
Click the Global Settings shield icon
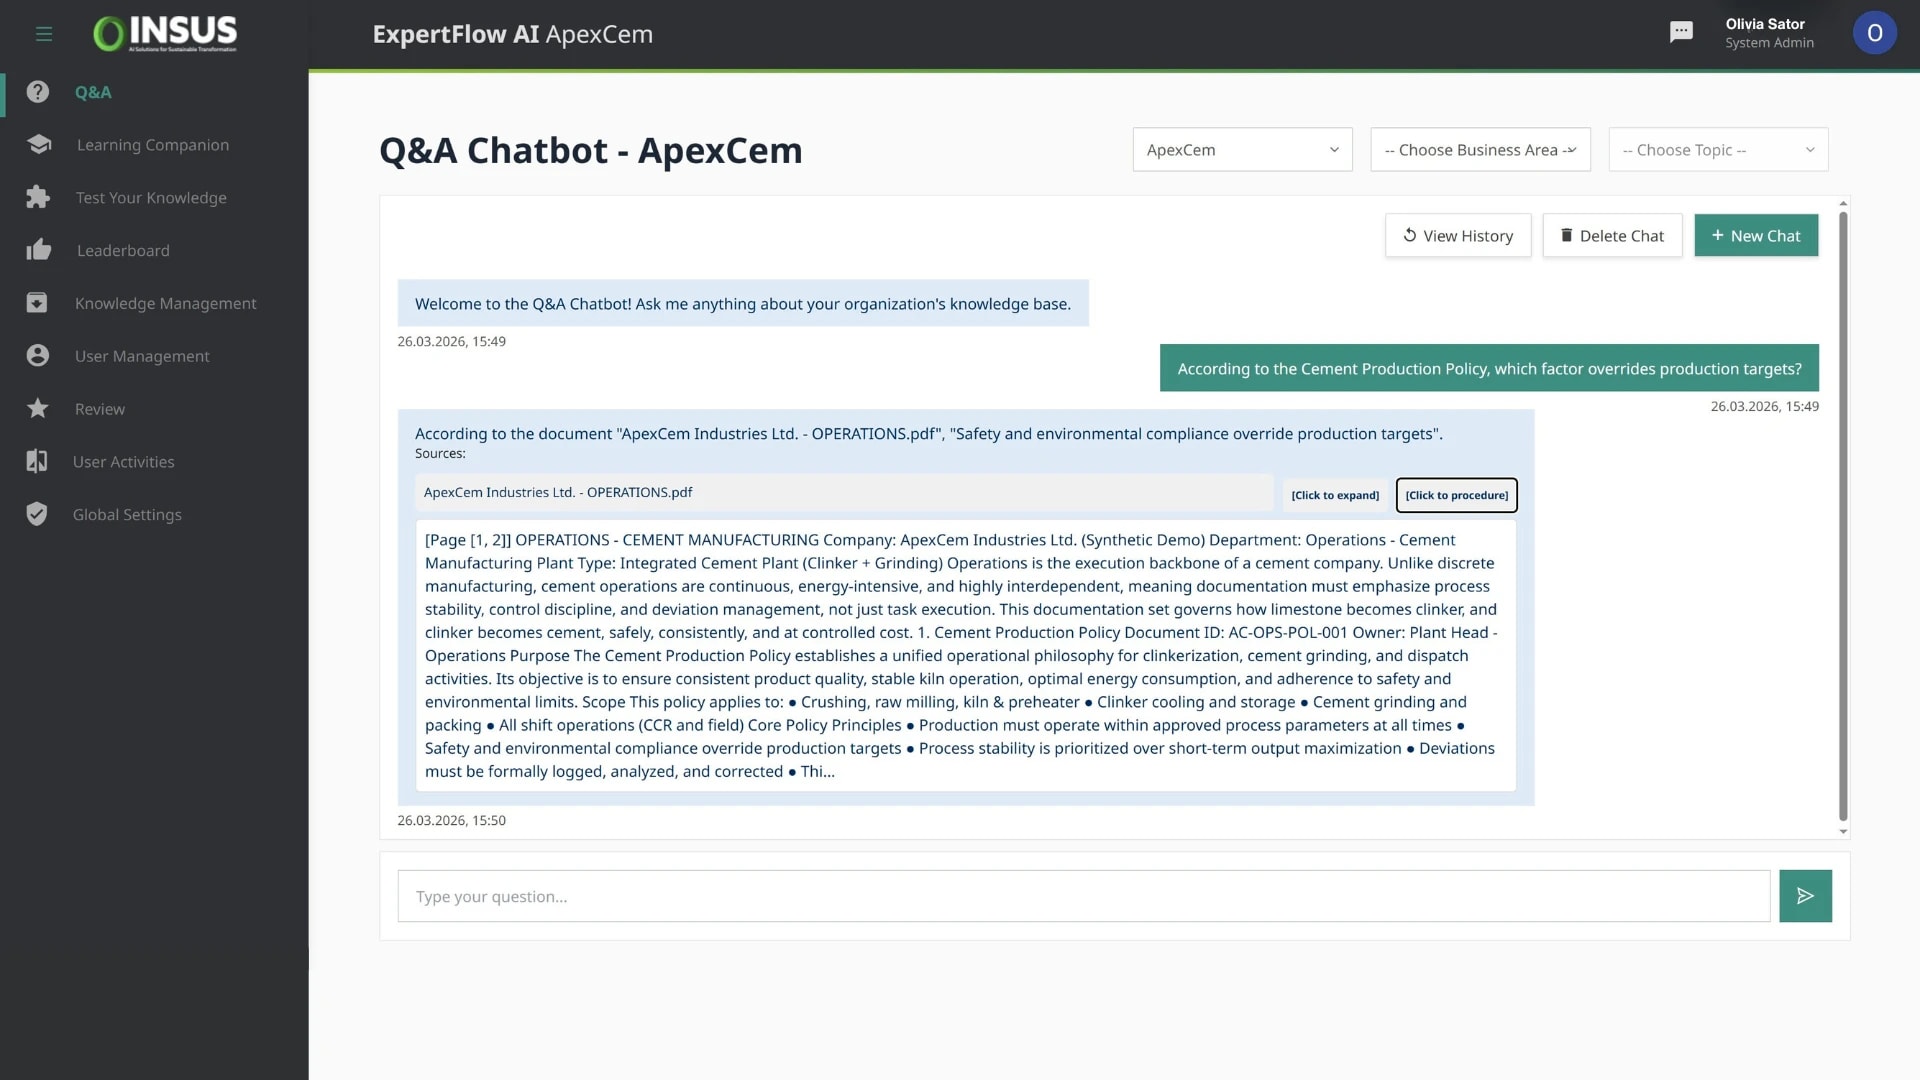point(37,514)
